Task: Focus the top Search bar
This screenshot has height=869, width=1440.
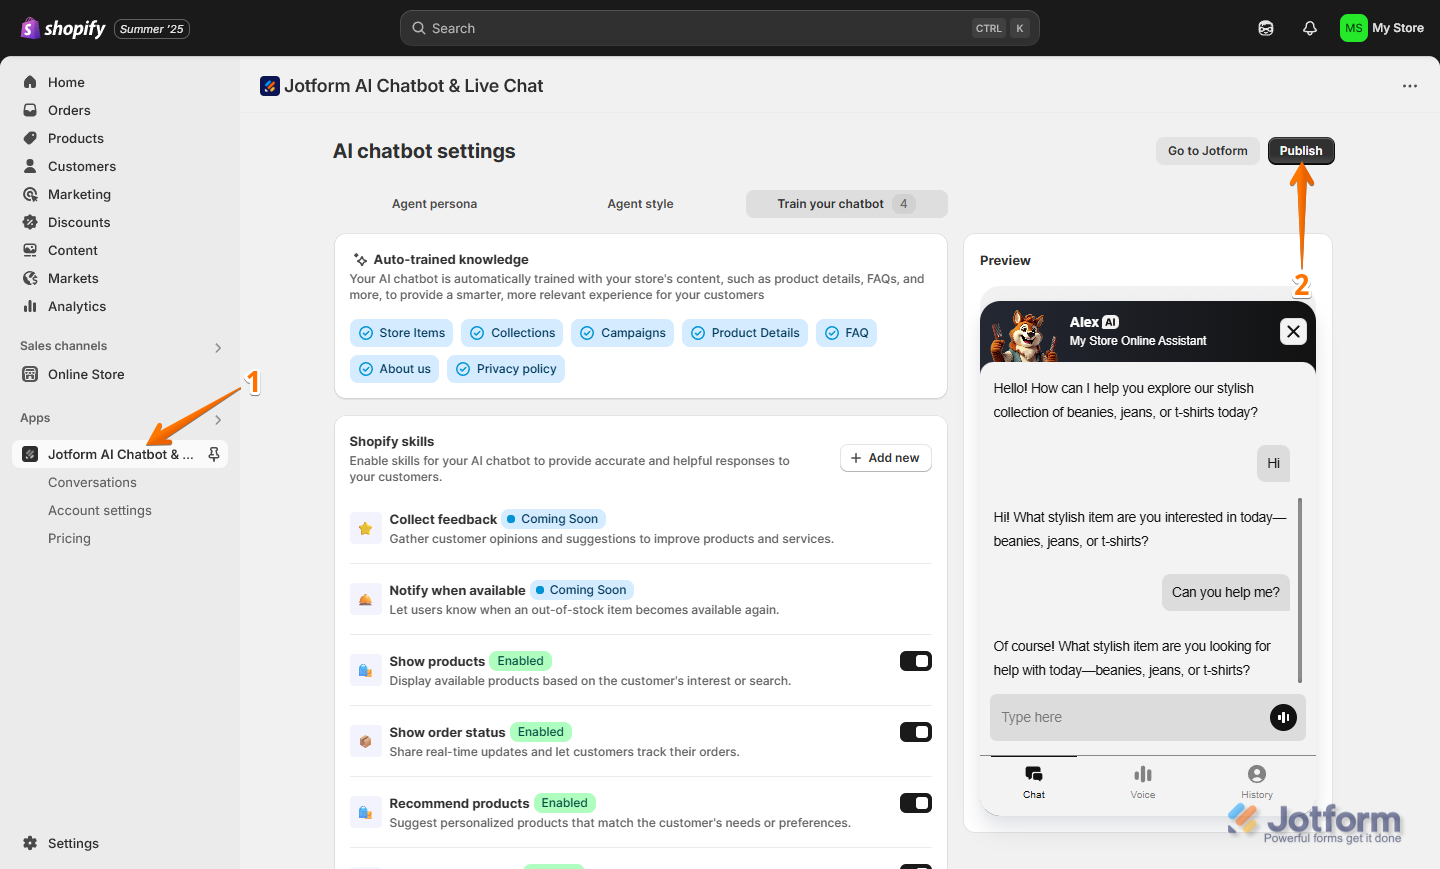Action: [720, 28]
